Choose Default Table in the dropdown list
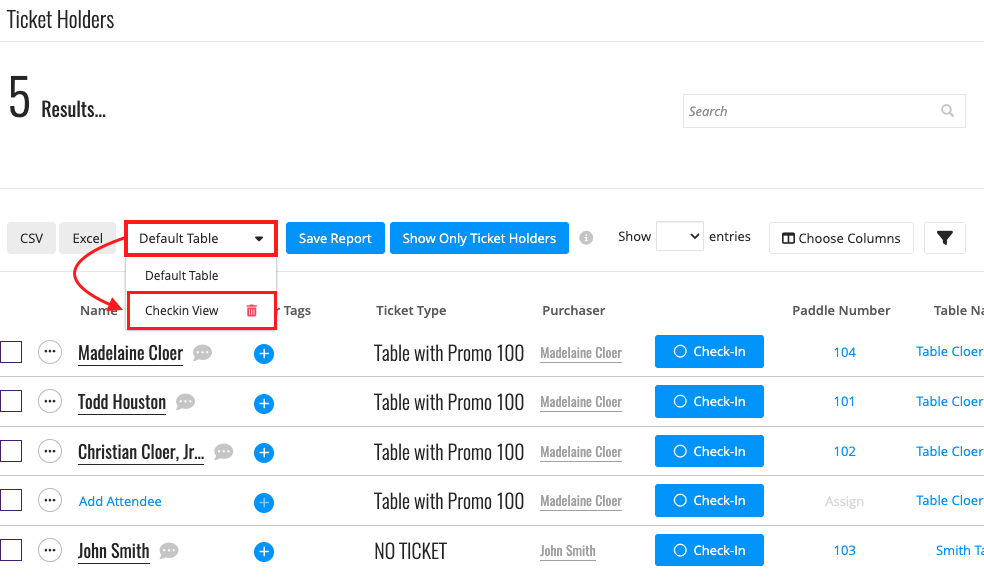The width and height of the screenshot is (984, 579). coord(181,275)
